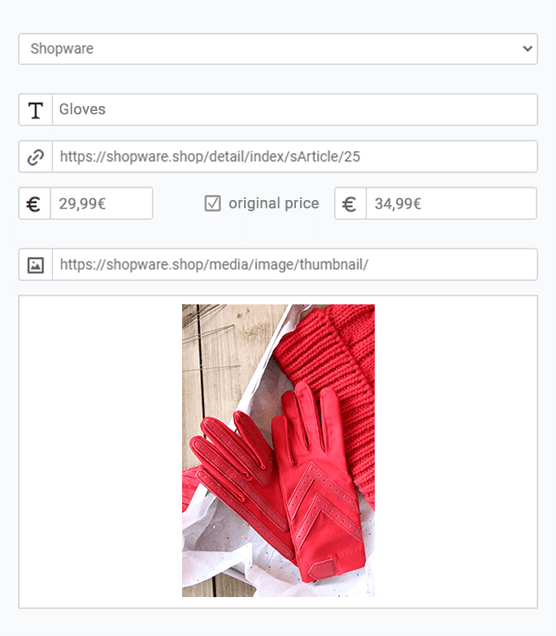Viewport: 556px width, 636px height.
Task: Click the euro icon beside 29,99€
Action: click(34, 204)
